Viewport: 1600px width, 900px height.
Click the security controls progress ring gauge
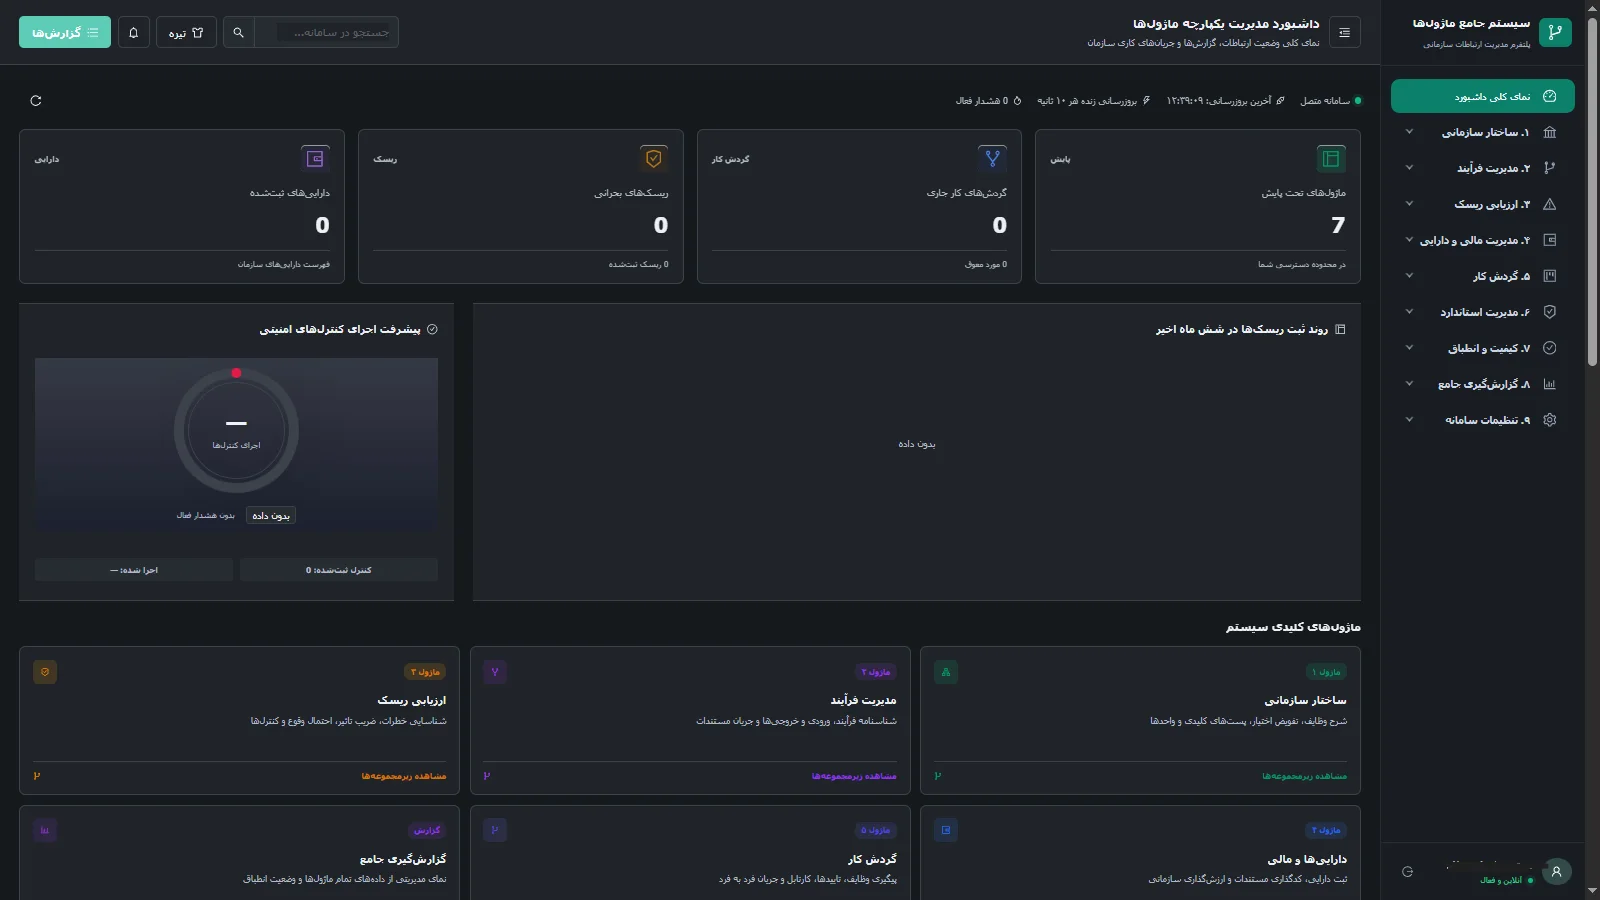(x=236, y=431)
